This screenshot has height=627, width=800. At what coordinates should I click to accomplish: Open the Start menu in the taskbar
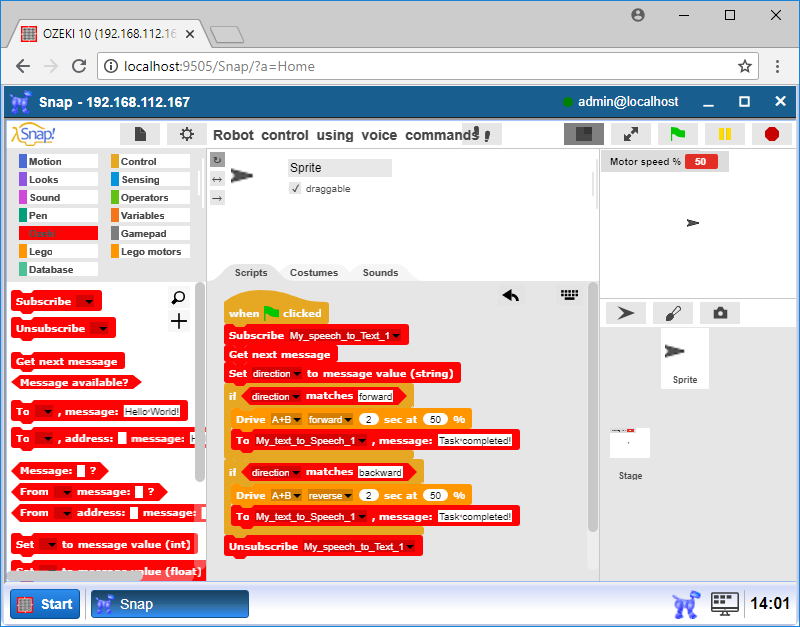(45, 604)
